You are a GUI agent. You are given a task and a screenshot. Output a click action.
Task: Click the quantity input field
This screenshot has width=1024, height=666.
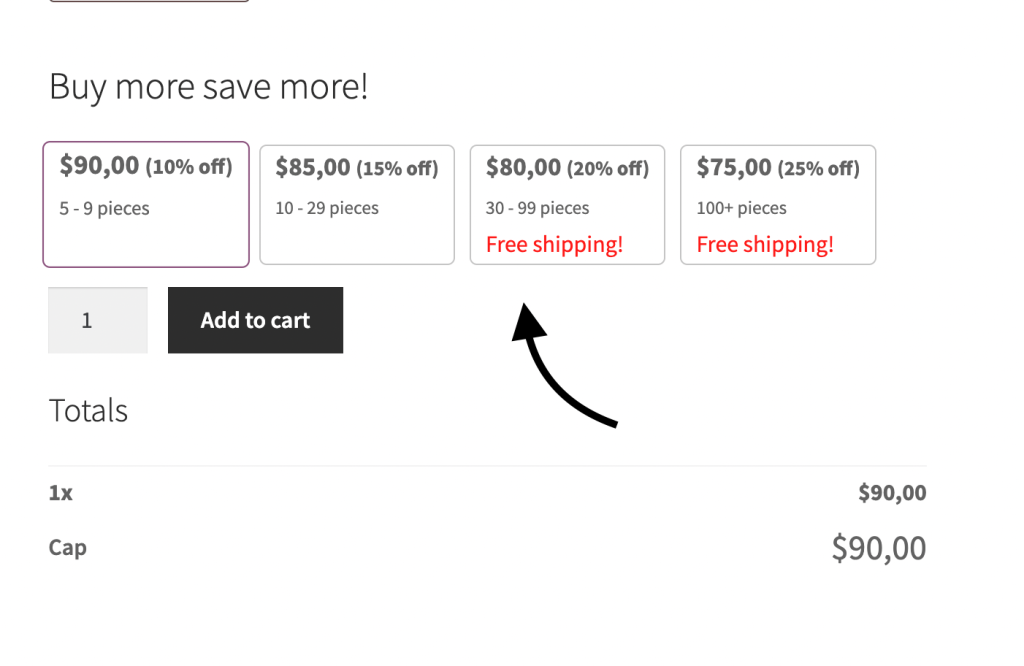(98, 320)
